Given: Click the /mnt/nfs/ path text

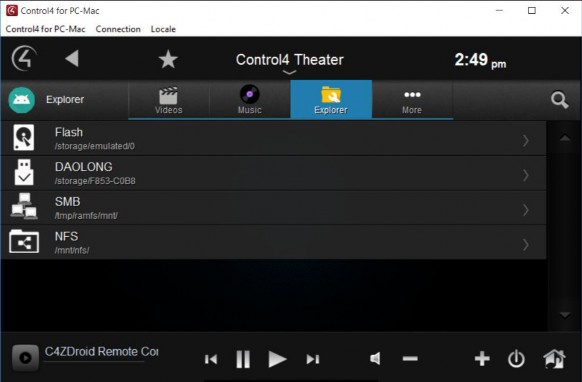Looking at the screenshot, I should pyautogui.click(x=72, y=251).
